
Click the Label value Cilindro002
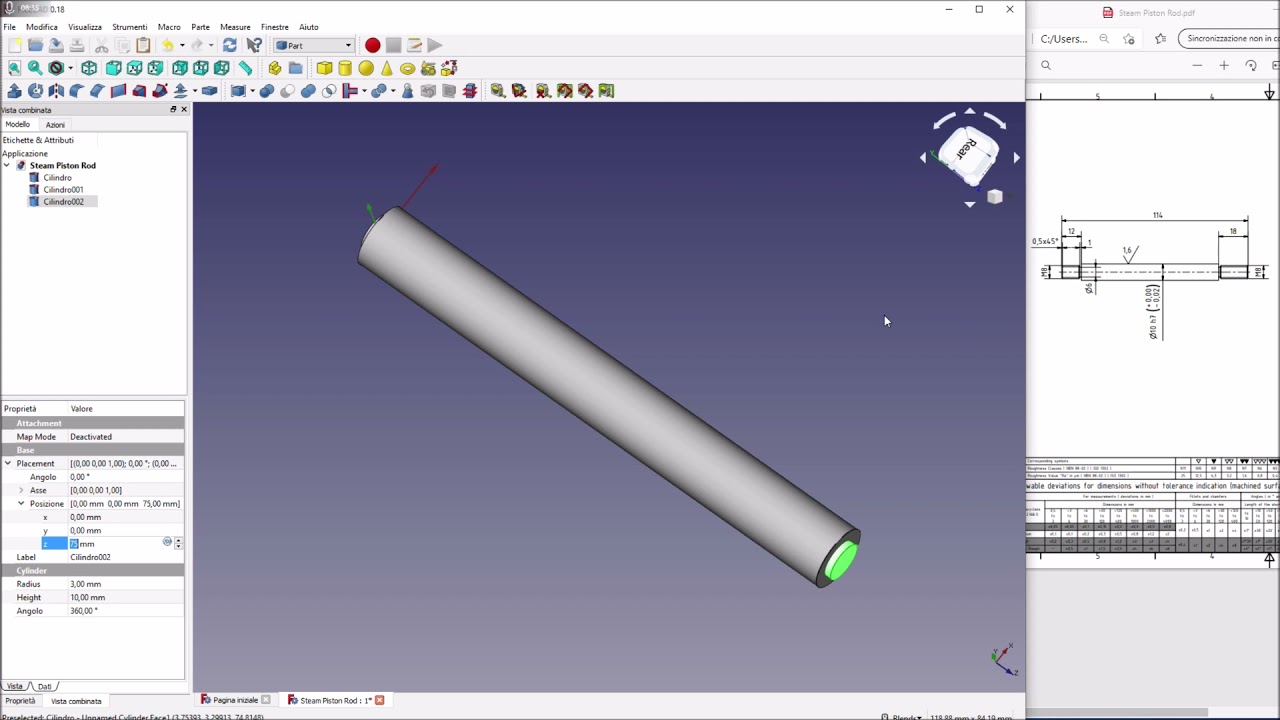(90, 557)
